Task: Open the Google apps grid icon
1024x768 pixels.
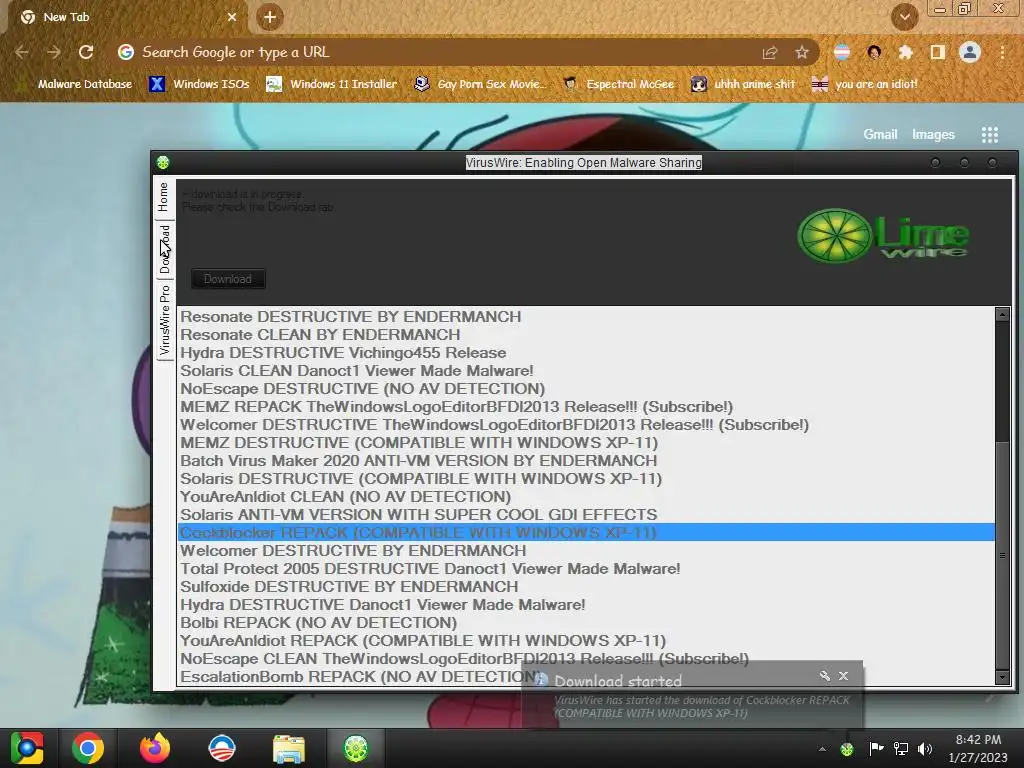Action: pyautogui.click(x=990, y=135)
